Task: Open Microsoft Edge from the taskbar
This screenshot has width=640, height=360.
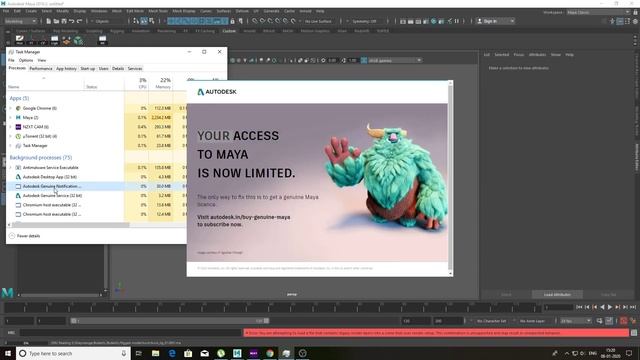Action: pyautogui.click(x=172, y=353)
